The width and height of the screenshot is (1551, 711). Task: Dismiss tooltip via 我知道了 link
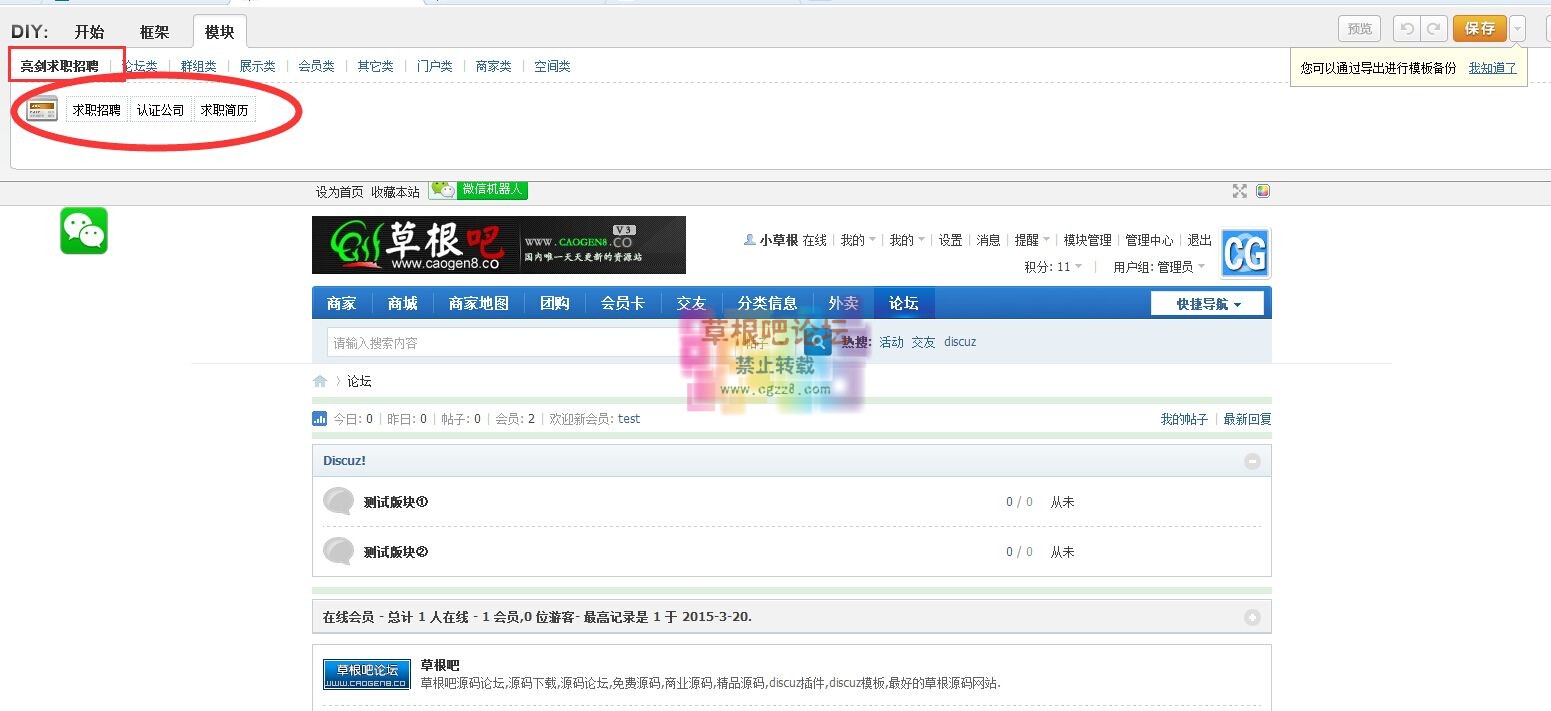pyautogui.click(x=1492, y=68)
